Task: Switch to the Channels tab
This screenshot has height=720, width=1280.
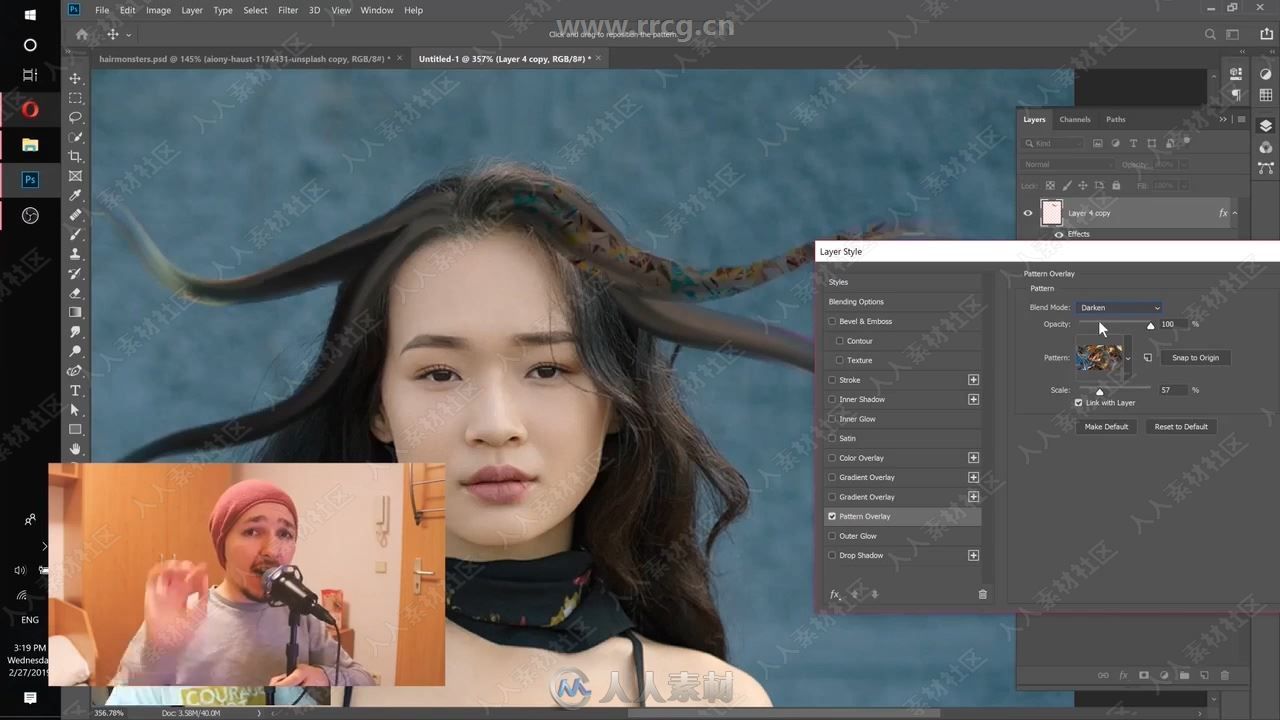Action: click(1075, 119)
